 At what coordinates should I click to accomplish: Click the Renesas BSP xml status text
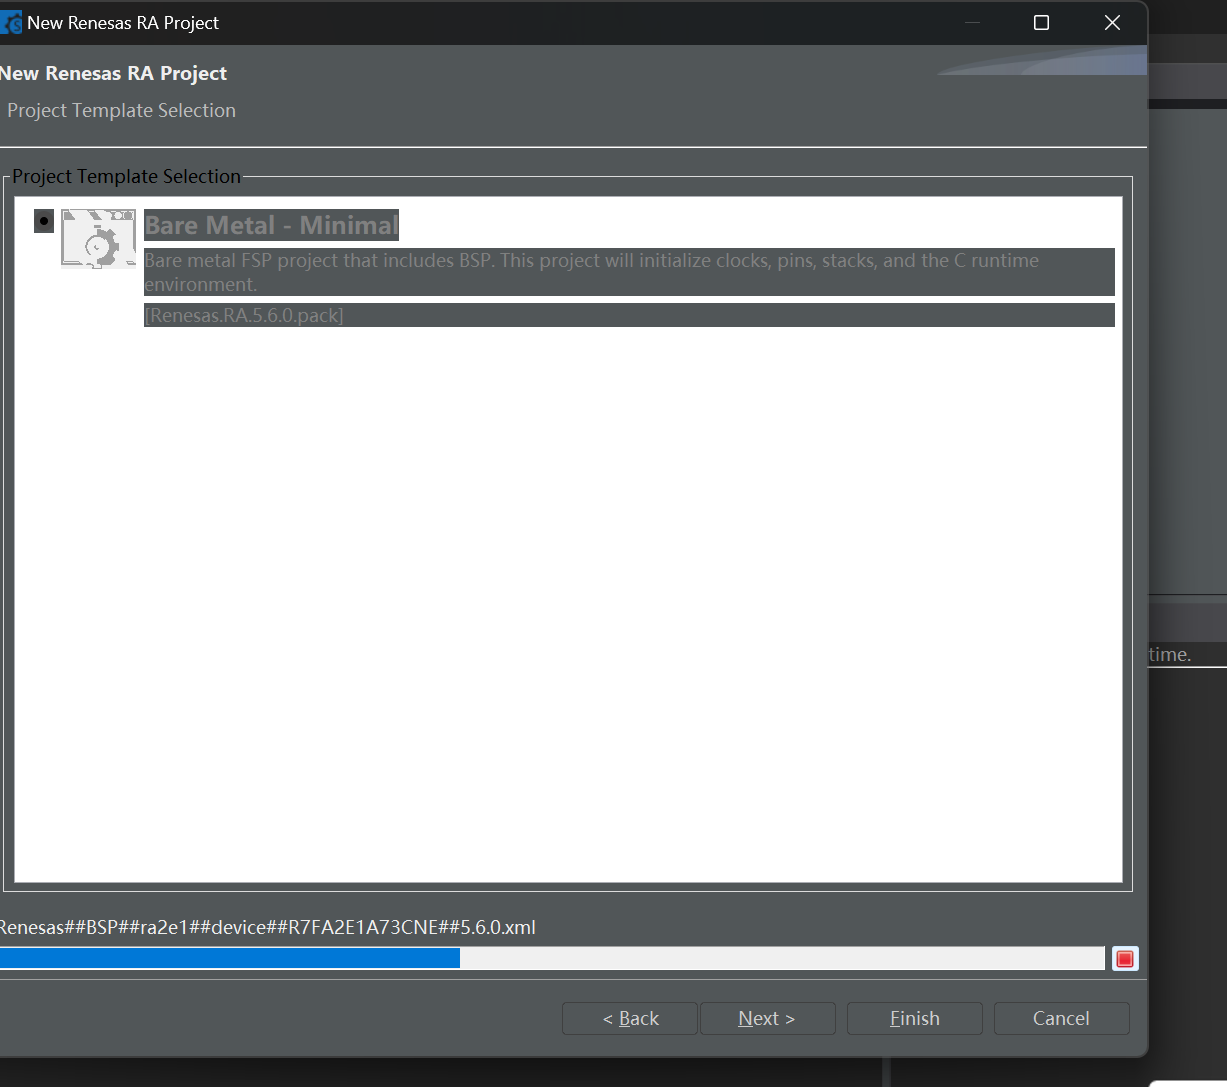coord(268,927)
